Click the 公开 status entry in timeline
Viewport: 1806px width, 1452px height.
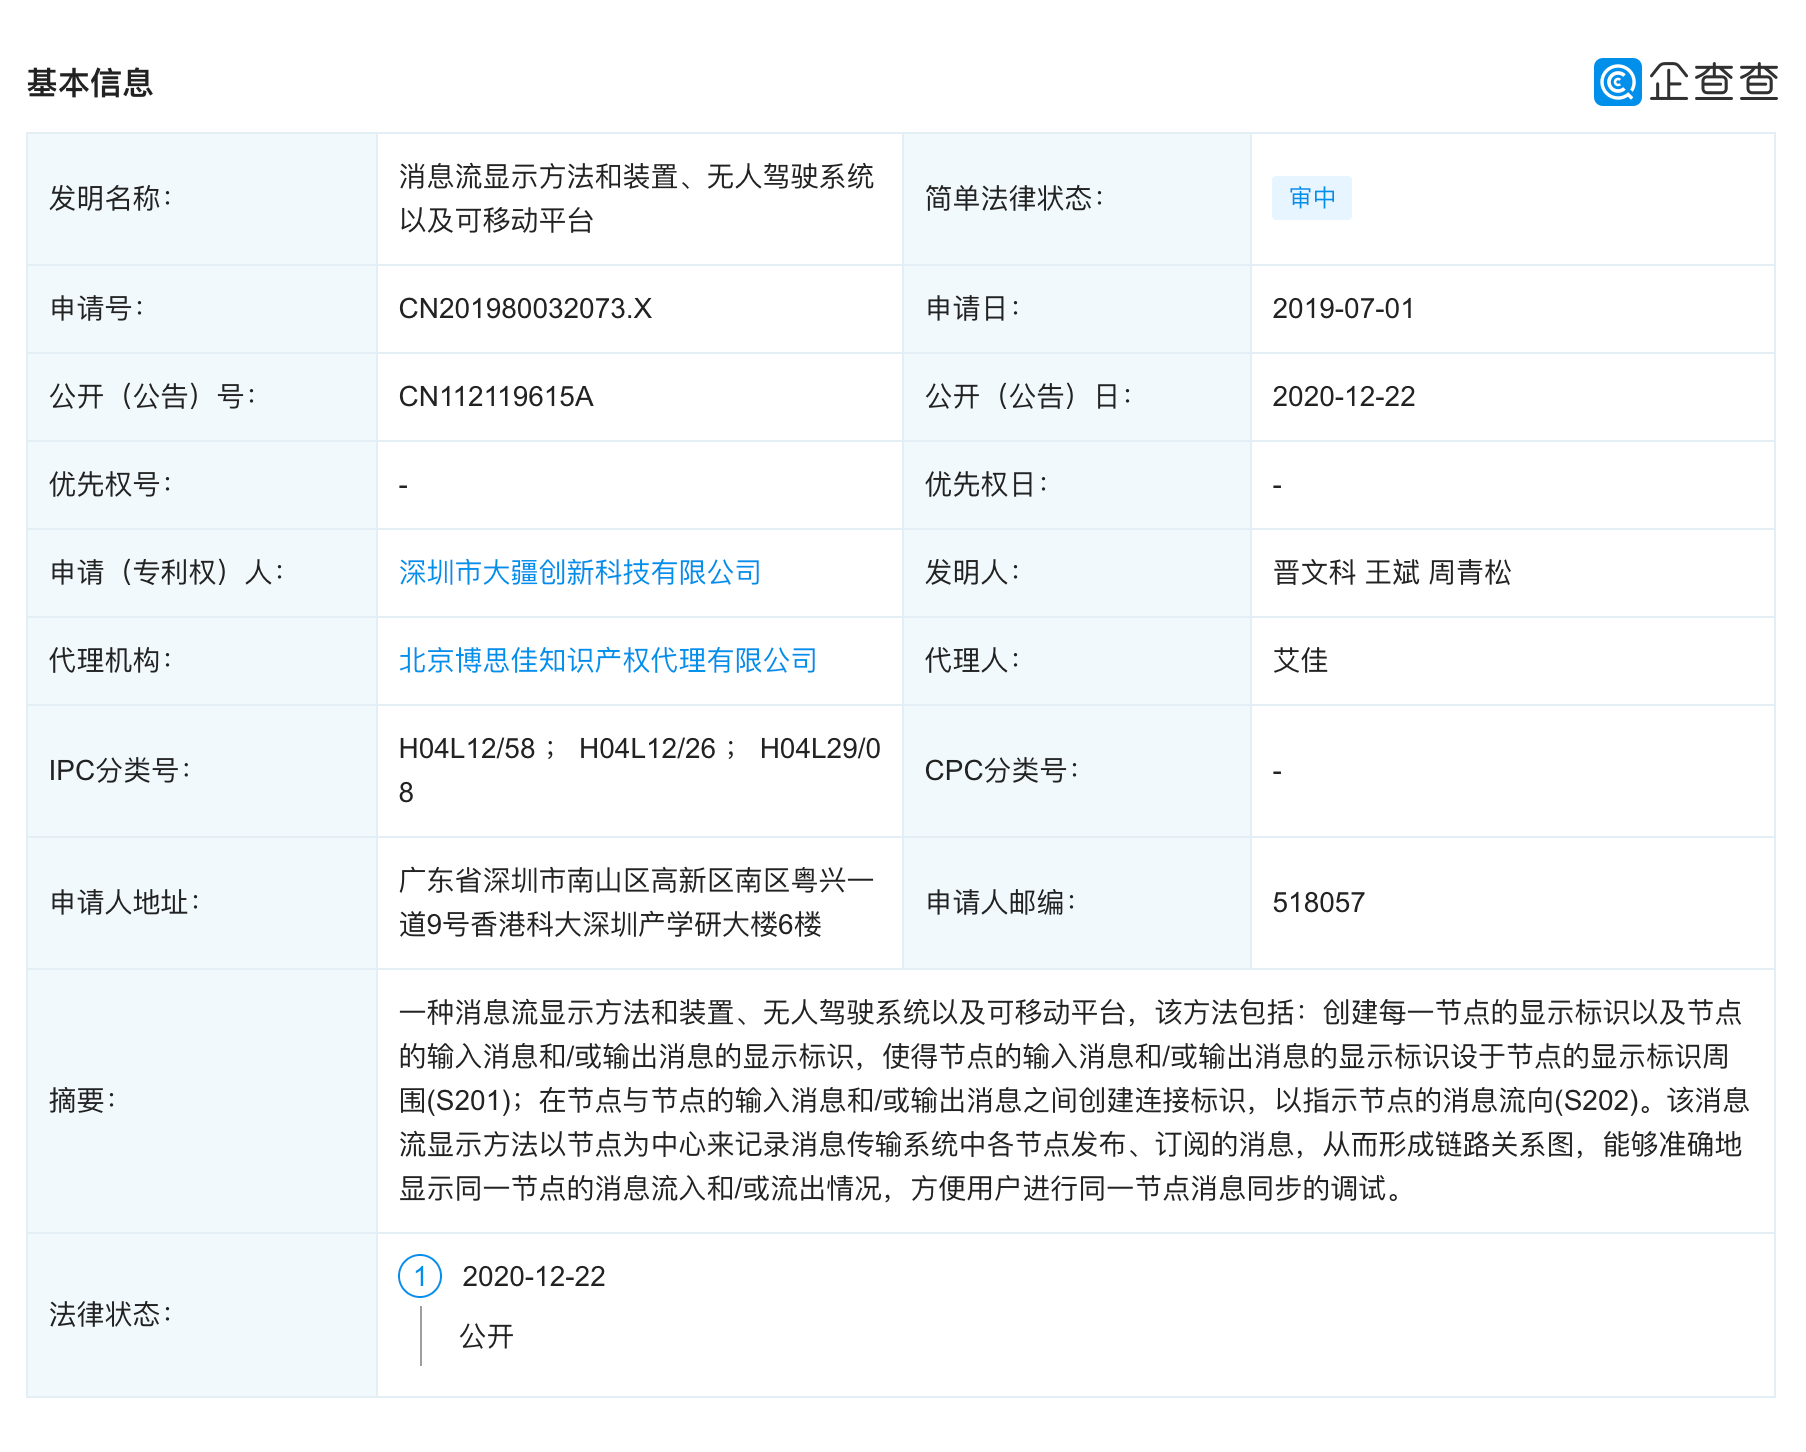coord(486,1337)
